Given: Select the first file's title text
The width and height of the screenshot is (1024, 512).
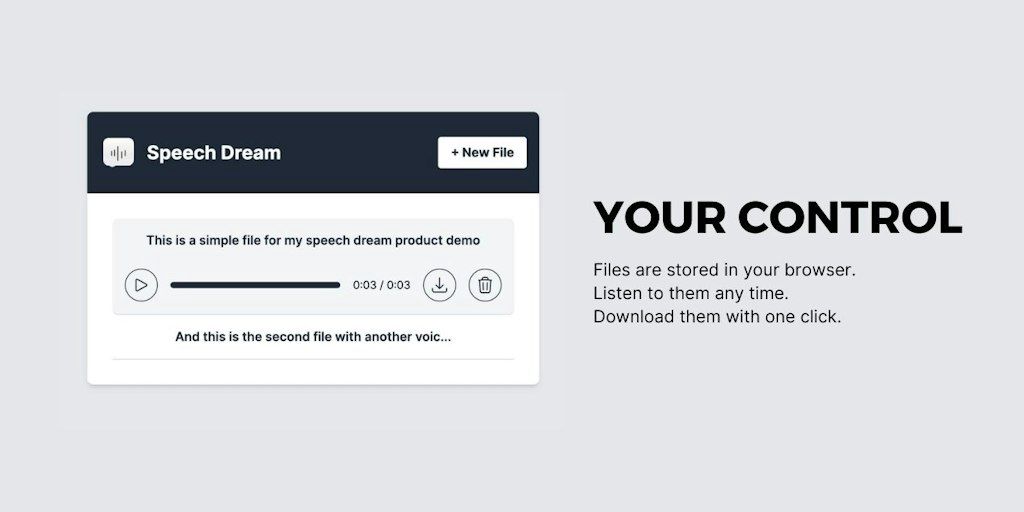Looking at the screenshot, I should (313, 240).
